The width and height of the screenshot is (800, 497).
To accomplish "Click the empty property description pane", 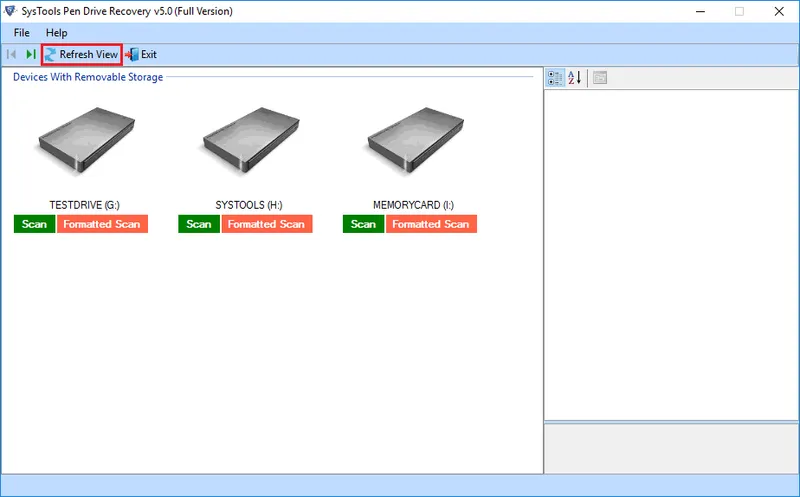I will tap(670, 447).
